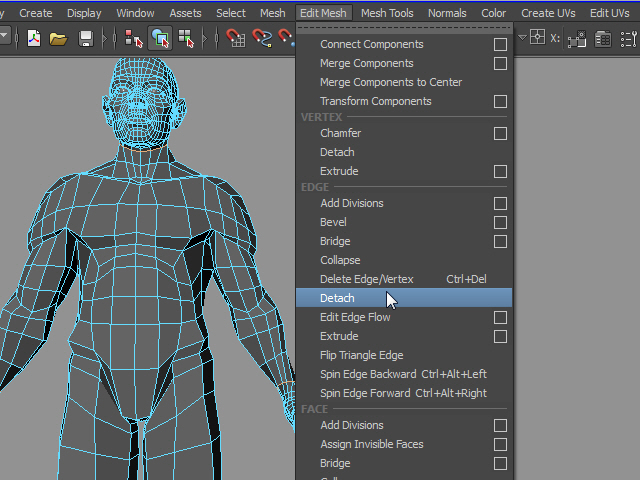Click Flip Triangle Edge command

click(361, 355)
